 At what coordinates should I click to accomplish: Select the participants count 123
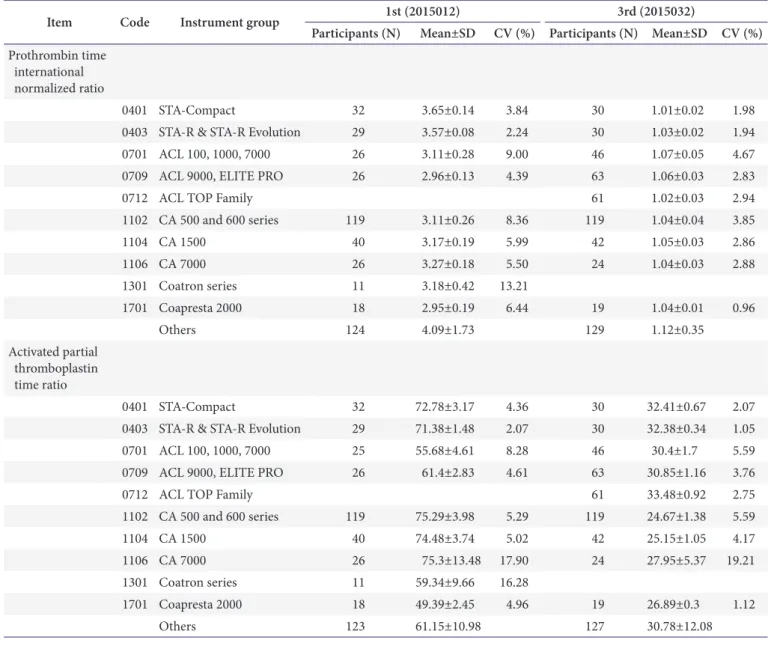tap(356, 626)
